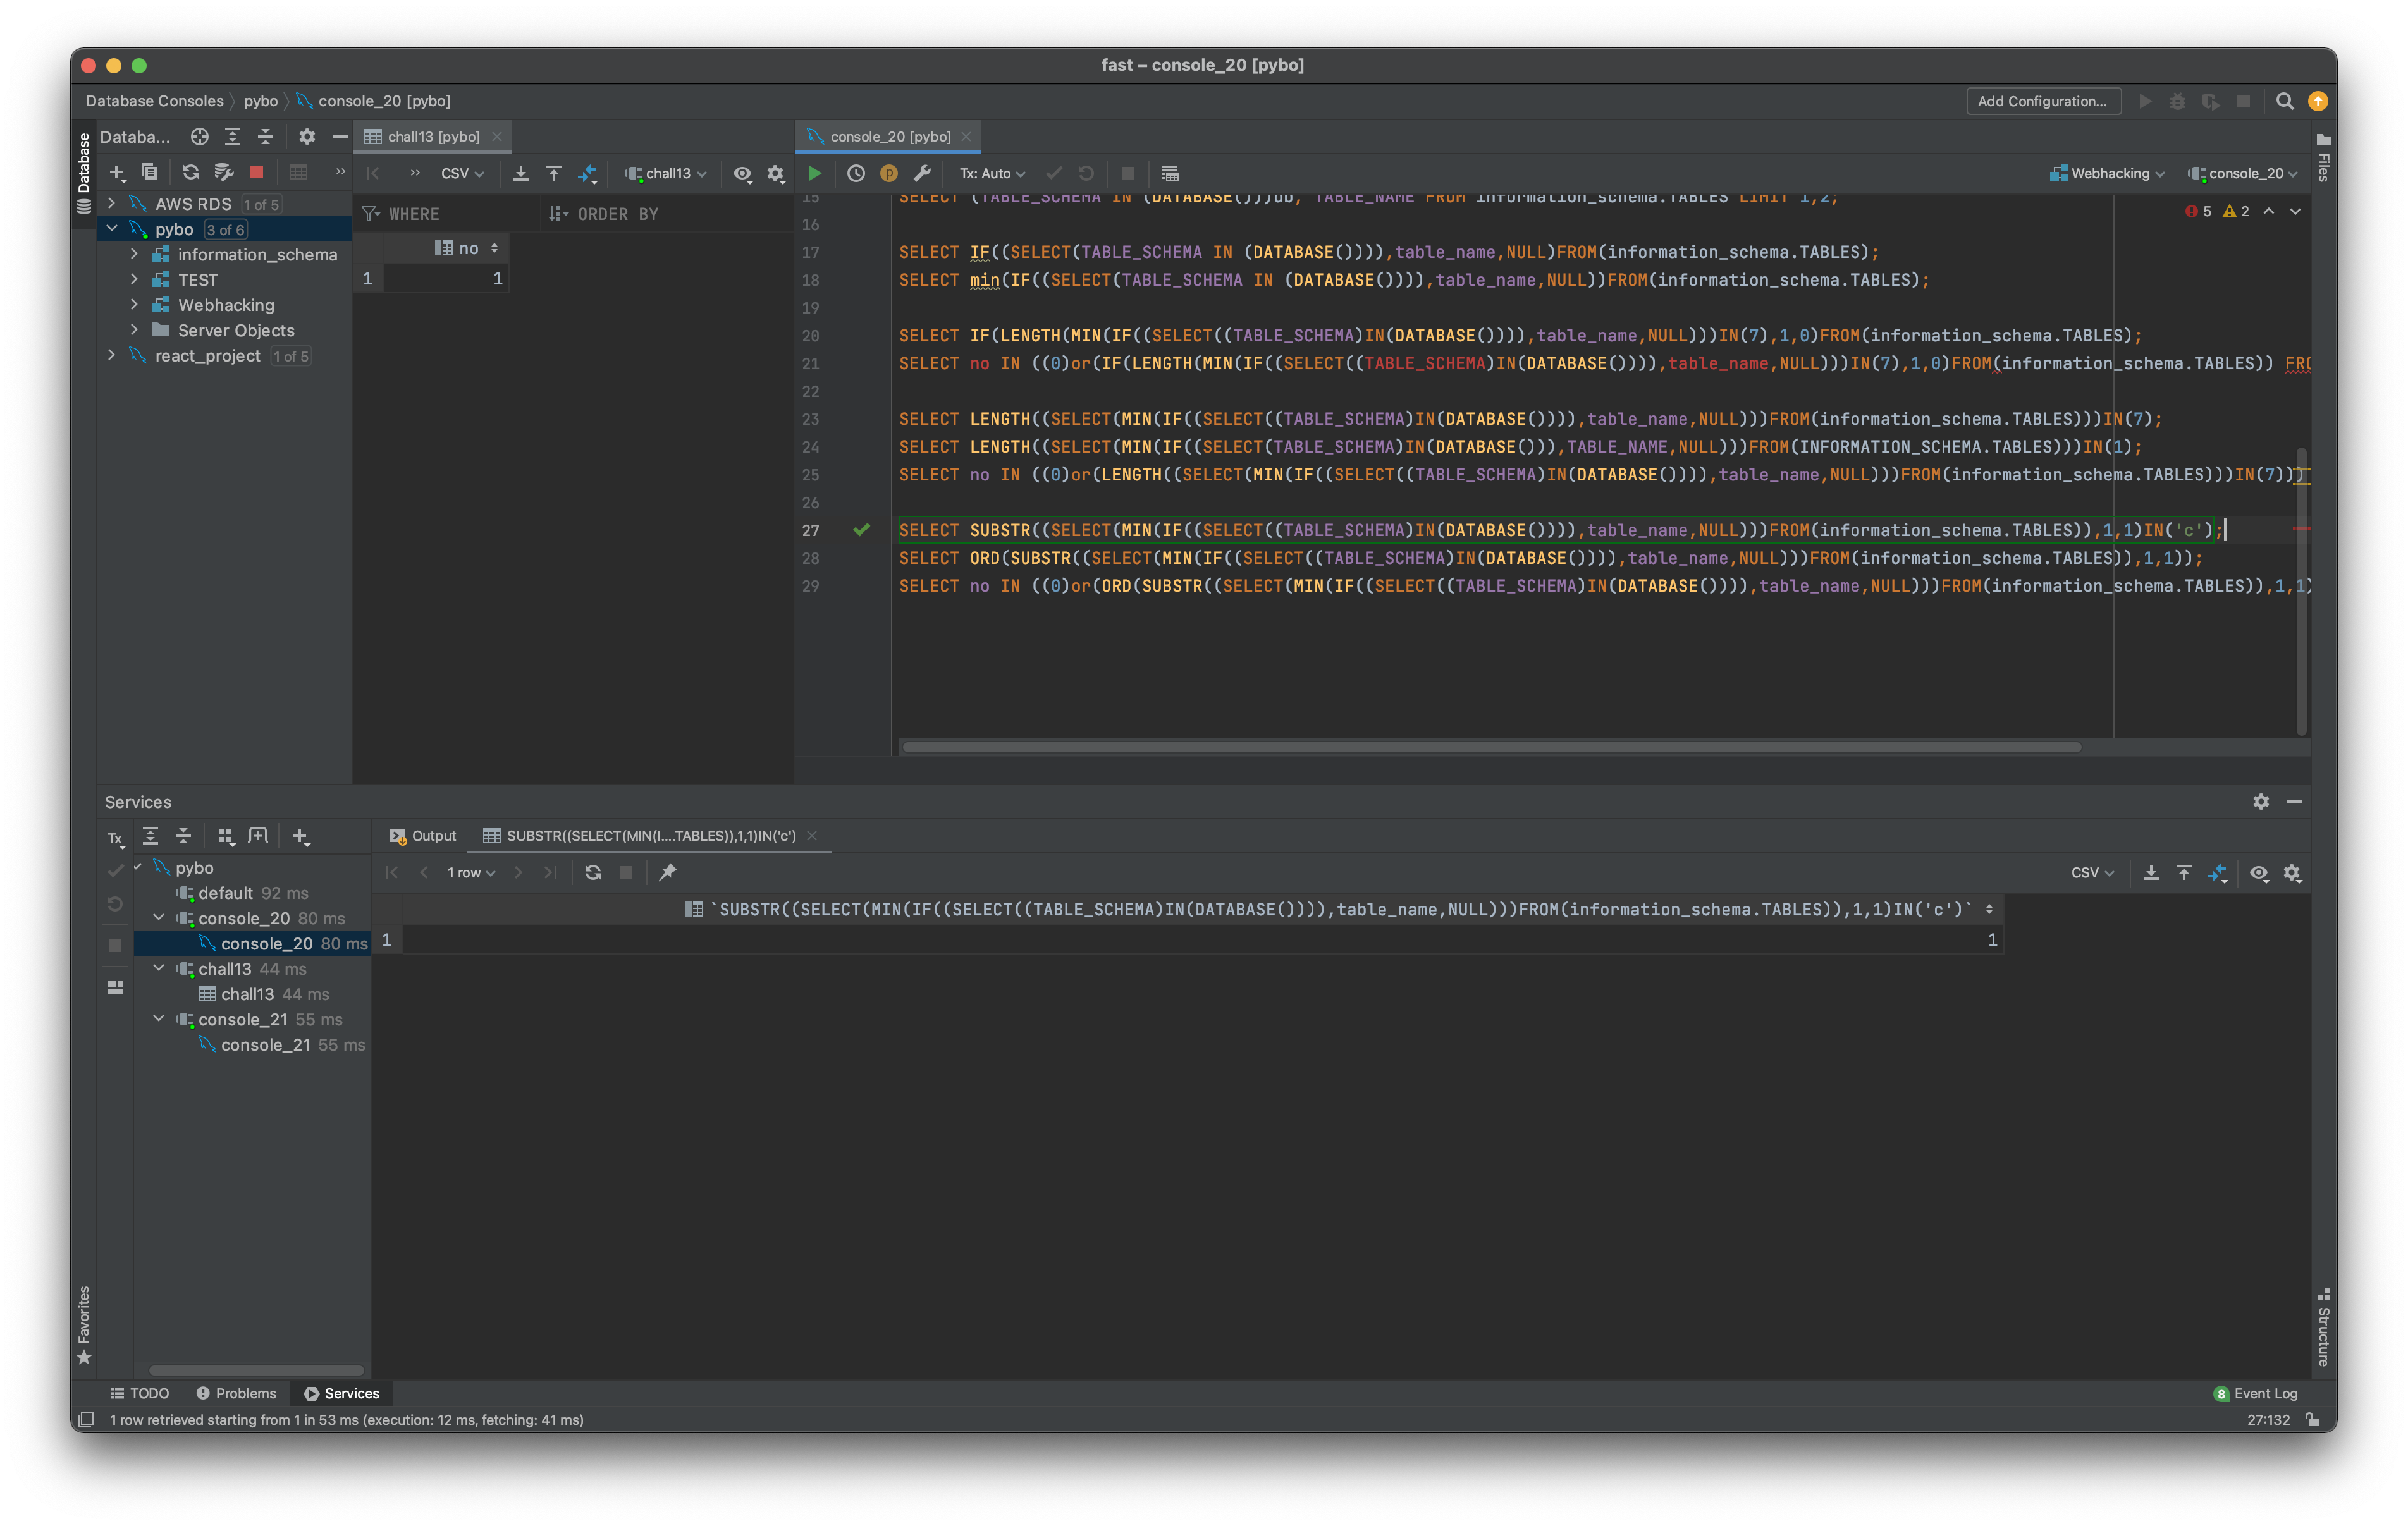The image size is (2408, 1526).
Task: Toggle In-Editor Results view icon
Action: coord(1170,173)
